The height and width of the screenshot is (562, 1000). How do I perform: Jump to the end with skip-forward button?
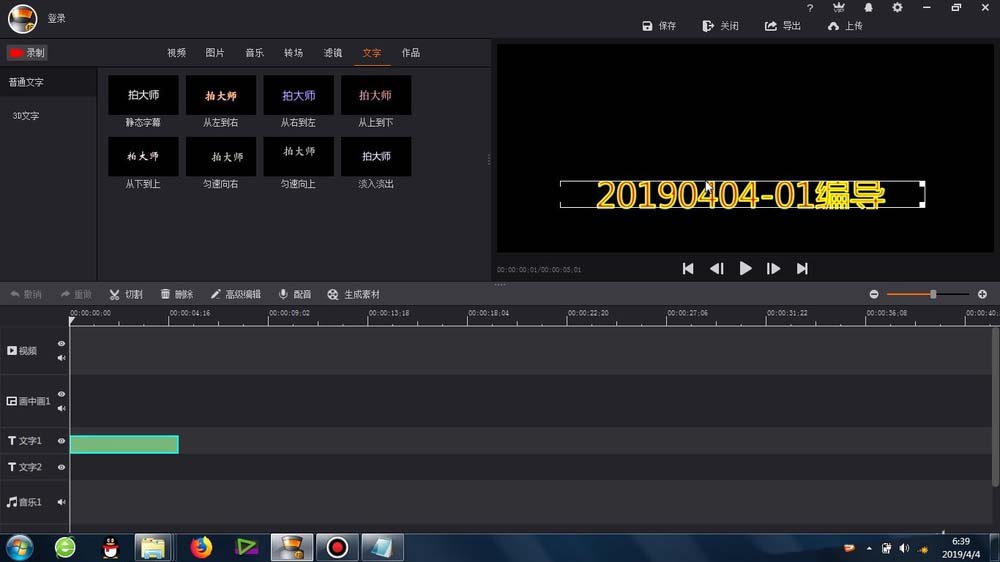[802, 268]
